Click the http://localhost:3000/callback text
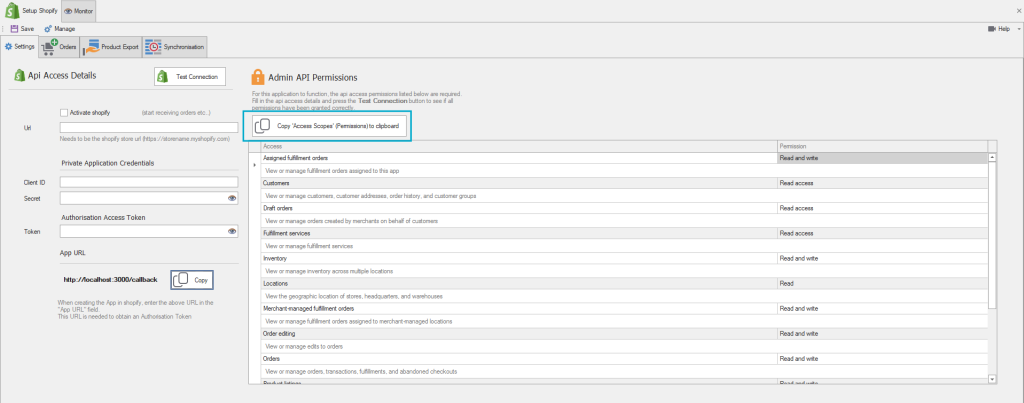1024x403 pixels. (110, 280)
